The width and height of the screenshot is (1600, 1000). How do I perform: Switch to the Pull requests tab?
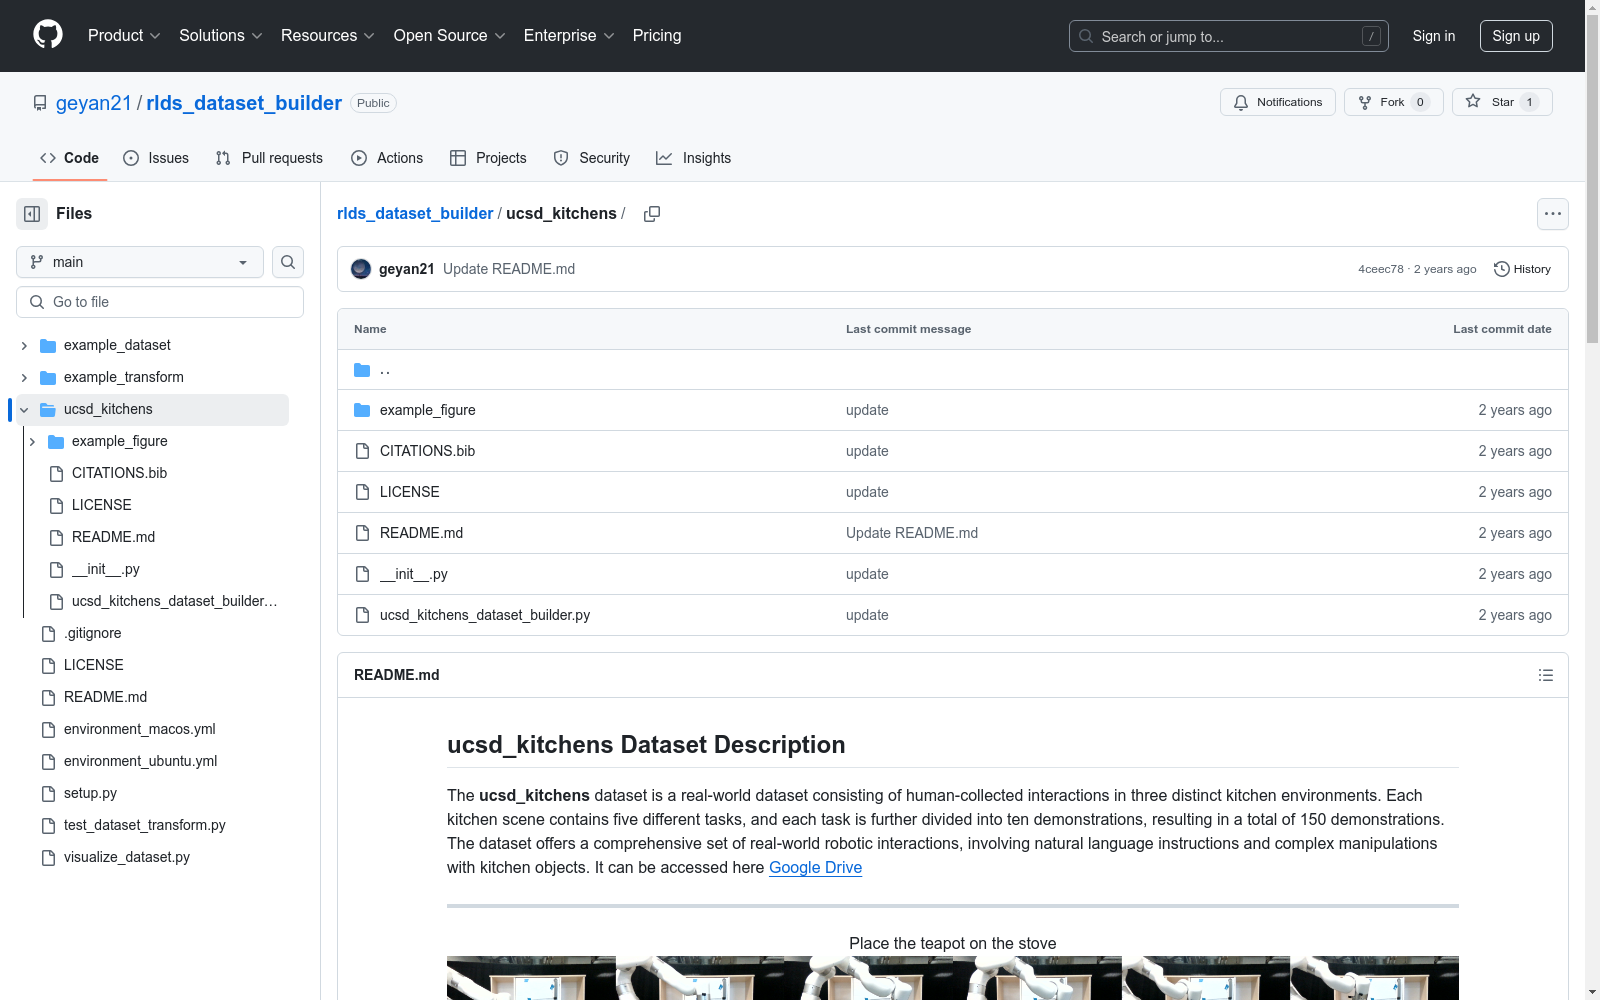(x=269, y=158)
